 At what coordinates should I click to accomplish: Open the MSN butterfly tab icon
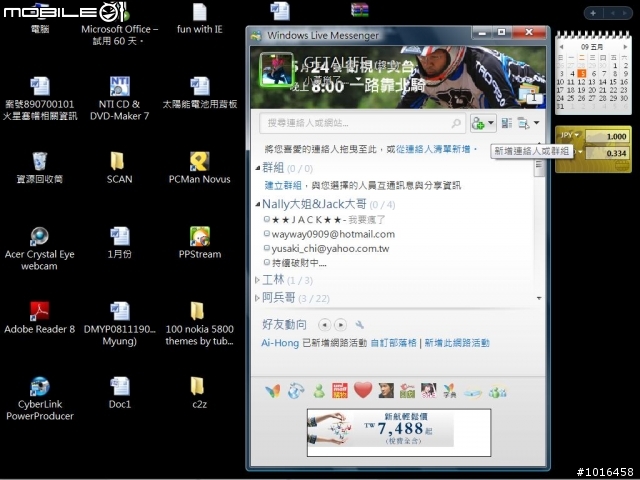[x=273, y=391]
